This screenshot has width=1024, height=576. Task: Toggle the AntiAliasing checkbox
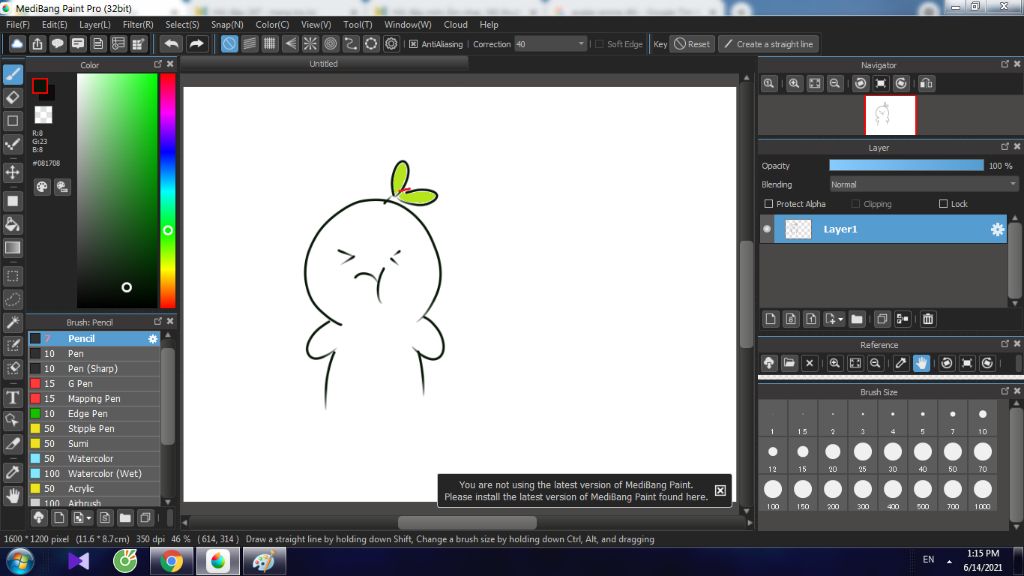[413, 44]
